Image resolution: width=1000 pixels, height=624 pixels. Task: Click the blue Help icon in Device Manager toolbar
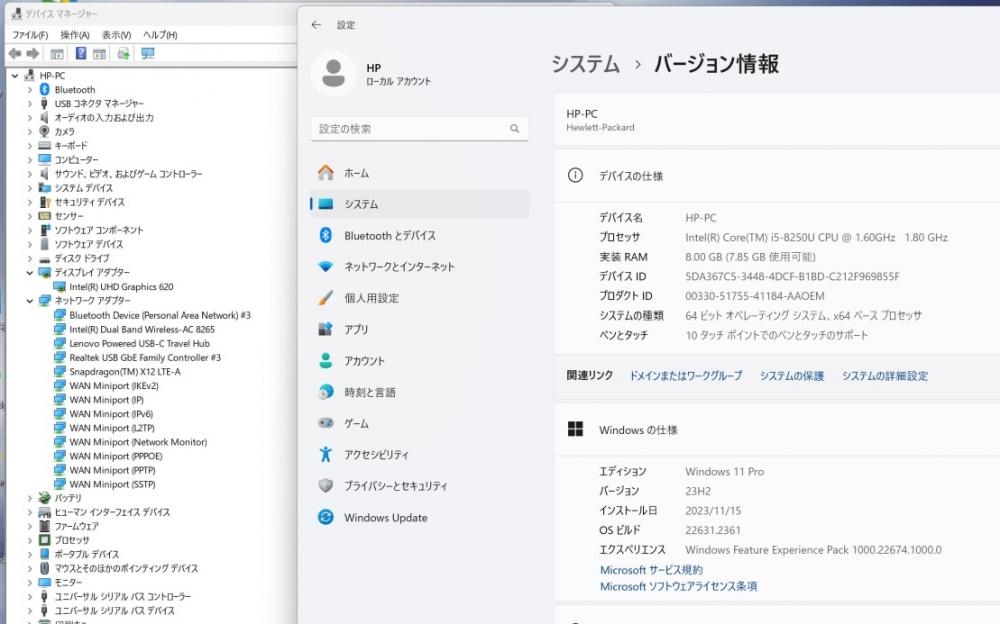click(x=81, y=53)
